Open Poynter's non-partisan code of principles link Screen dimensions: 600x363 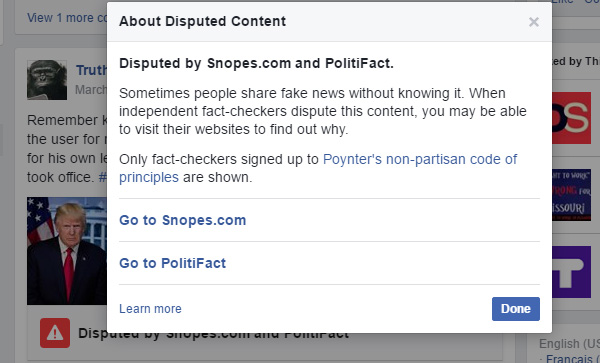tap(318, 168)
